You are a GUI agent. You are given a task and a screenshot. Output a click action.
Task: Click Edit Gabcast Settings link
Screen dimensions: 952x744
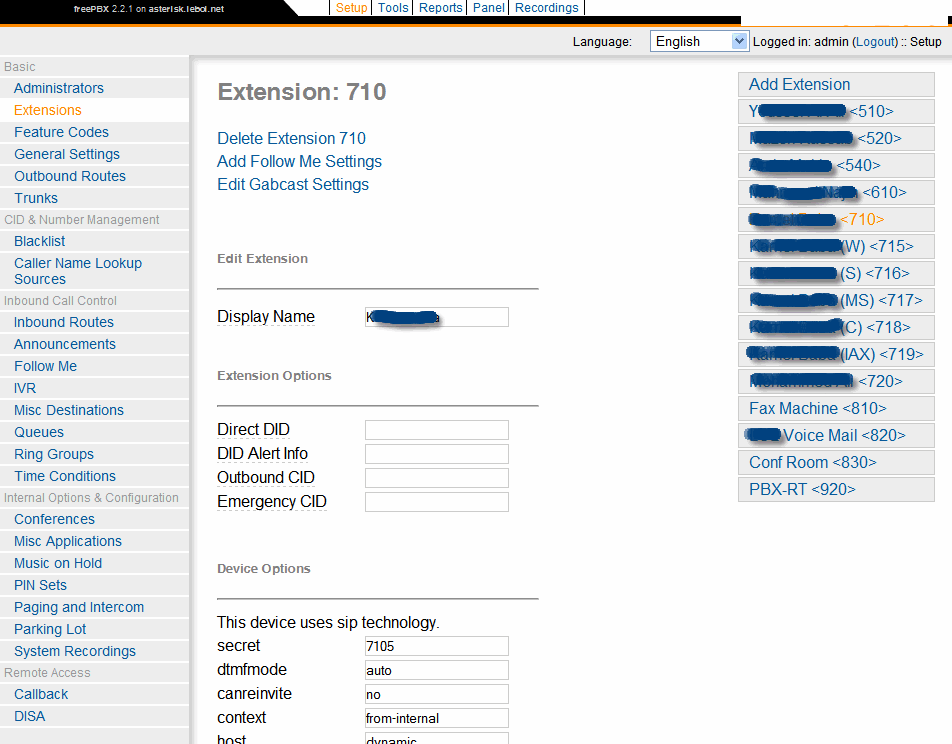click(x=293, y=185)
